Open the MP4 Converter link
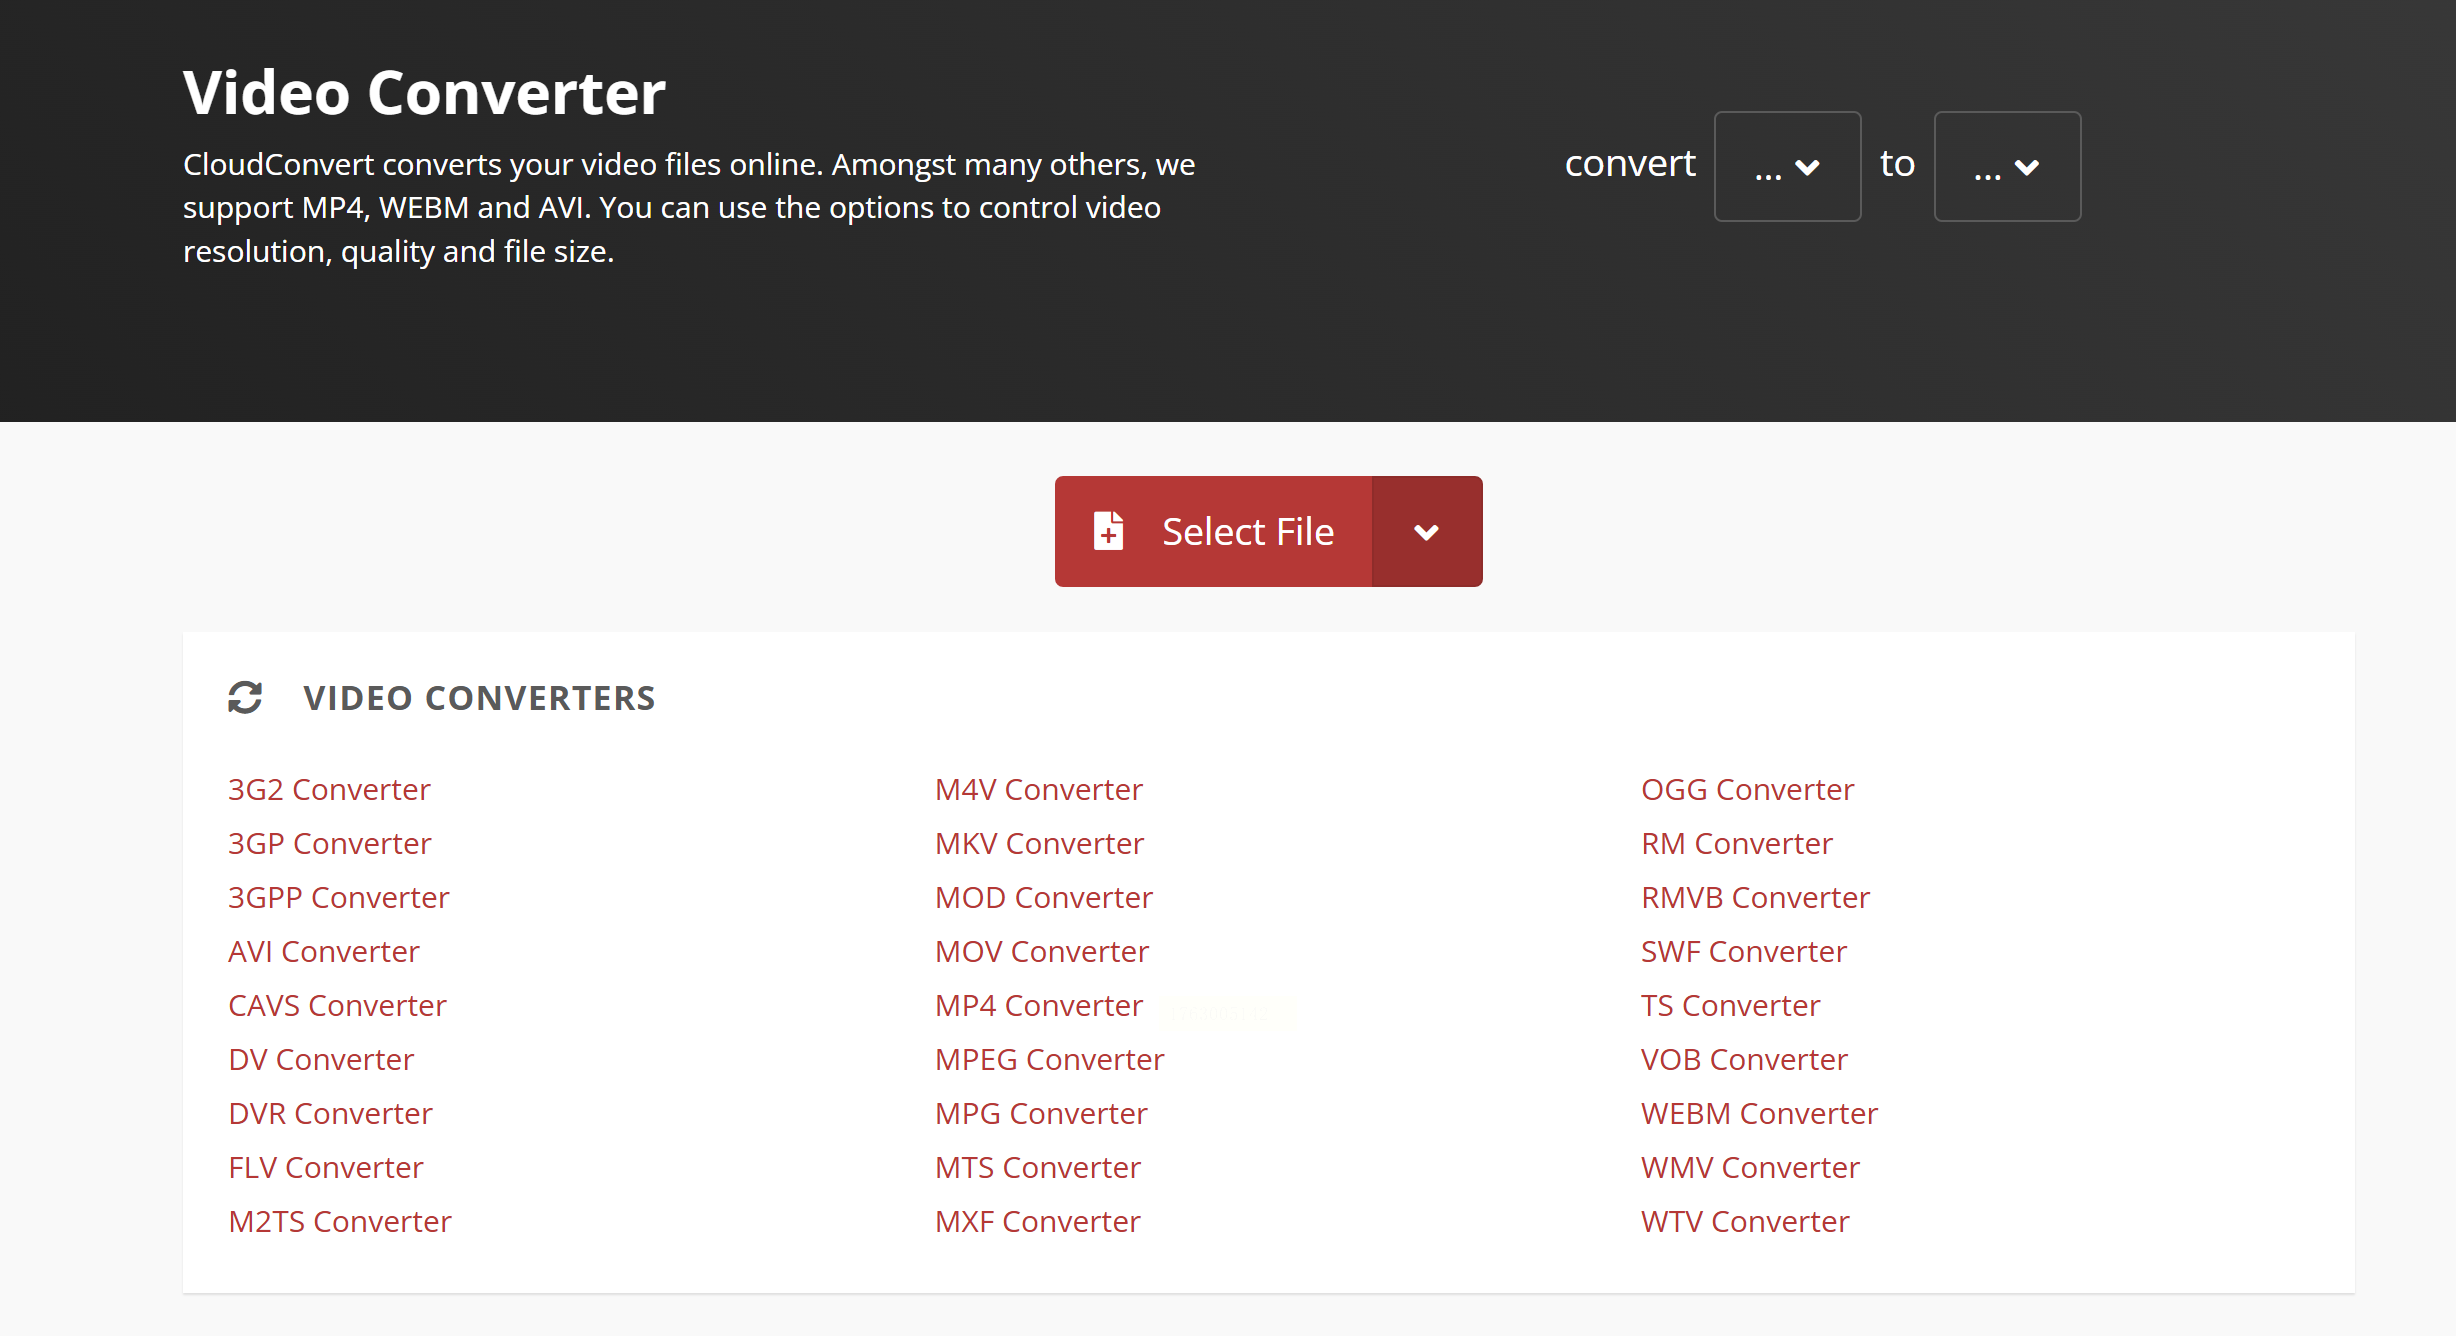Screen dimensions: 2456x1336 1038,1005
